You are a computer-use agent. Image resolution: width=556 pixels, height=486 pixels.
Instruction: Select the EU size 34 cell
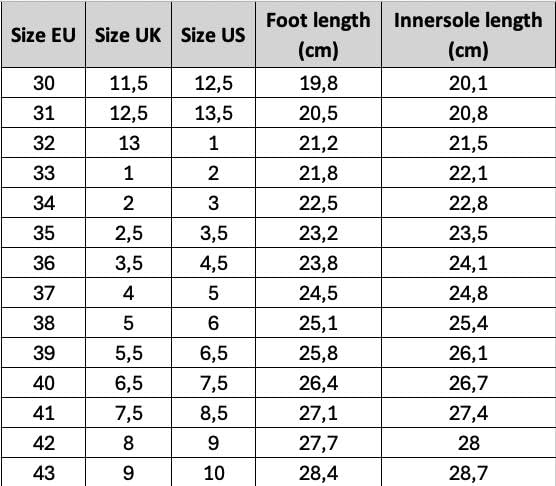(x=43, y=203)
